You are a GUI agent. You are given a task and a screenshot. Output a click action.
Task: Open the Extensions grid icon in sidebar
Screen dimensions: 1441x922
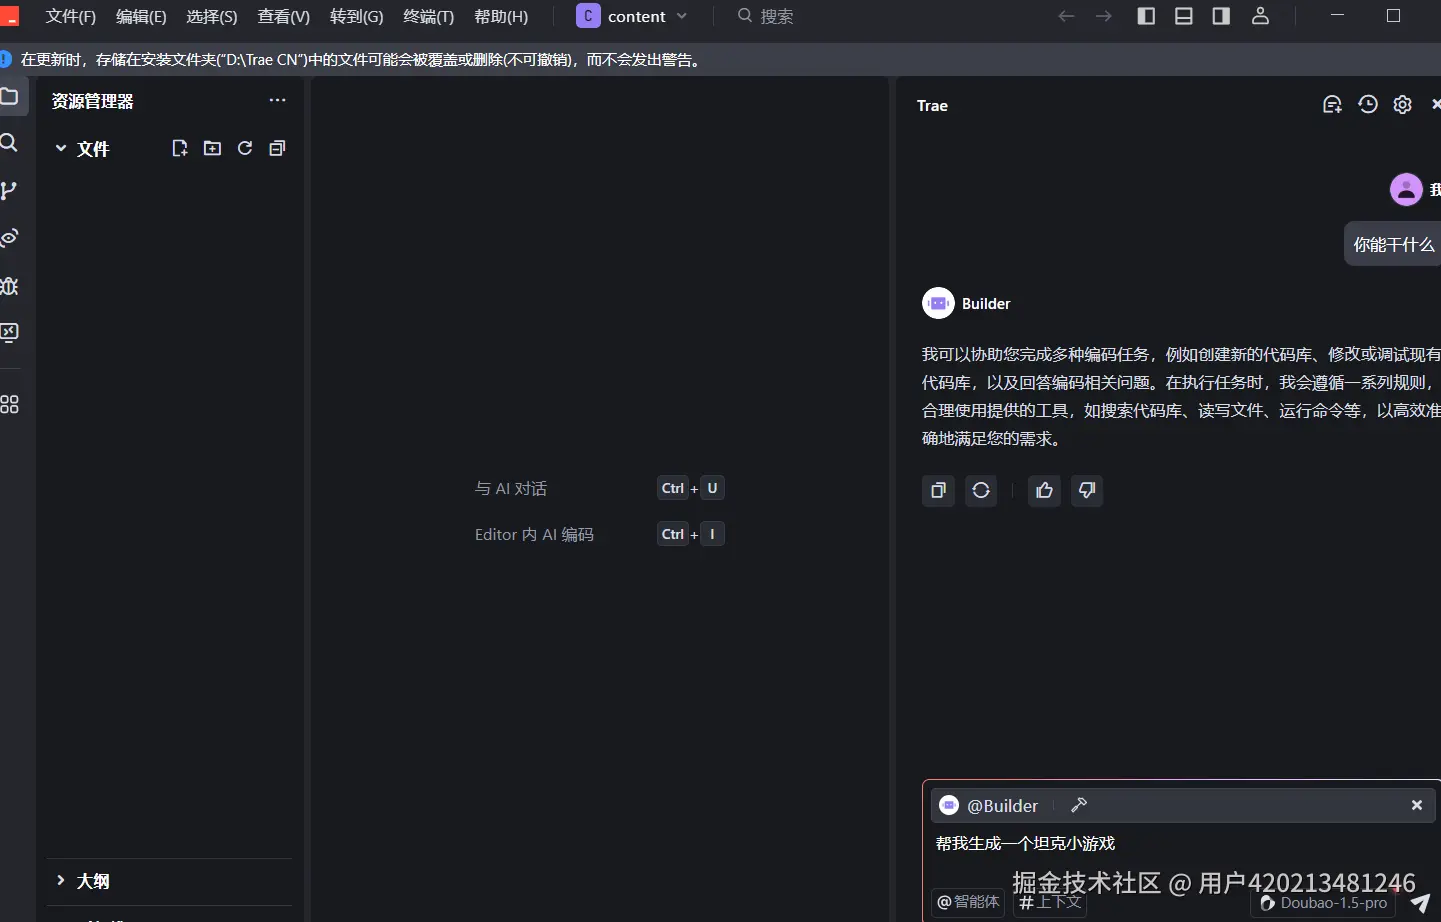click(9, 404)
